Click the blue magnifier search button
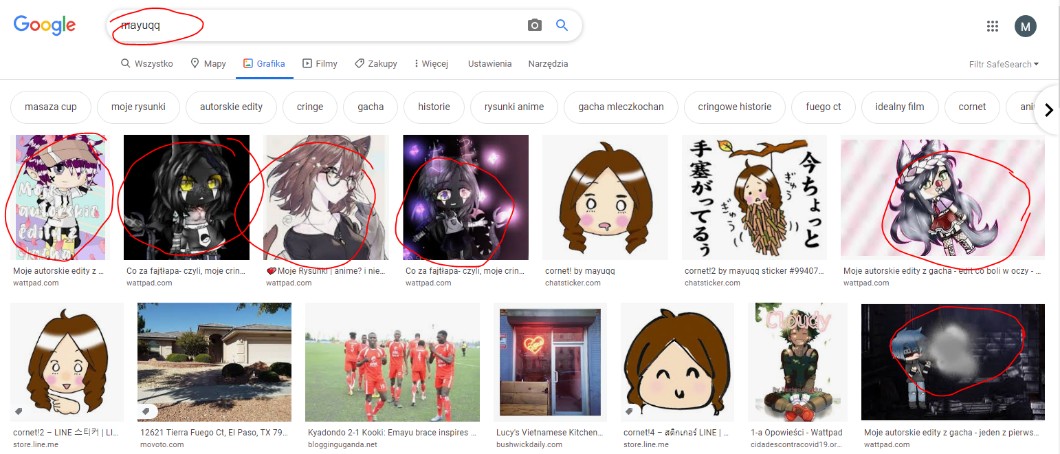The image size is (1060, 454). tap(562, 26)
